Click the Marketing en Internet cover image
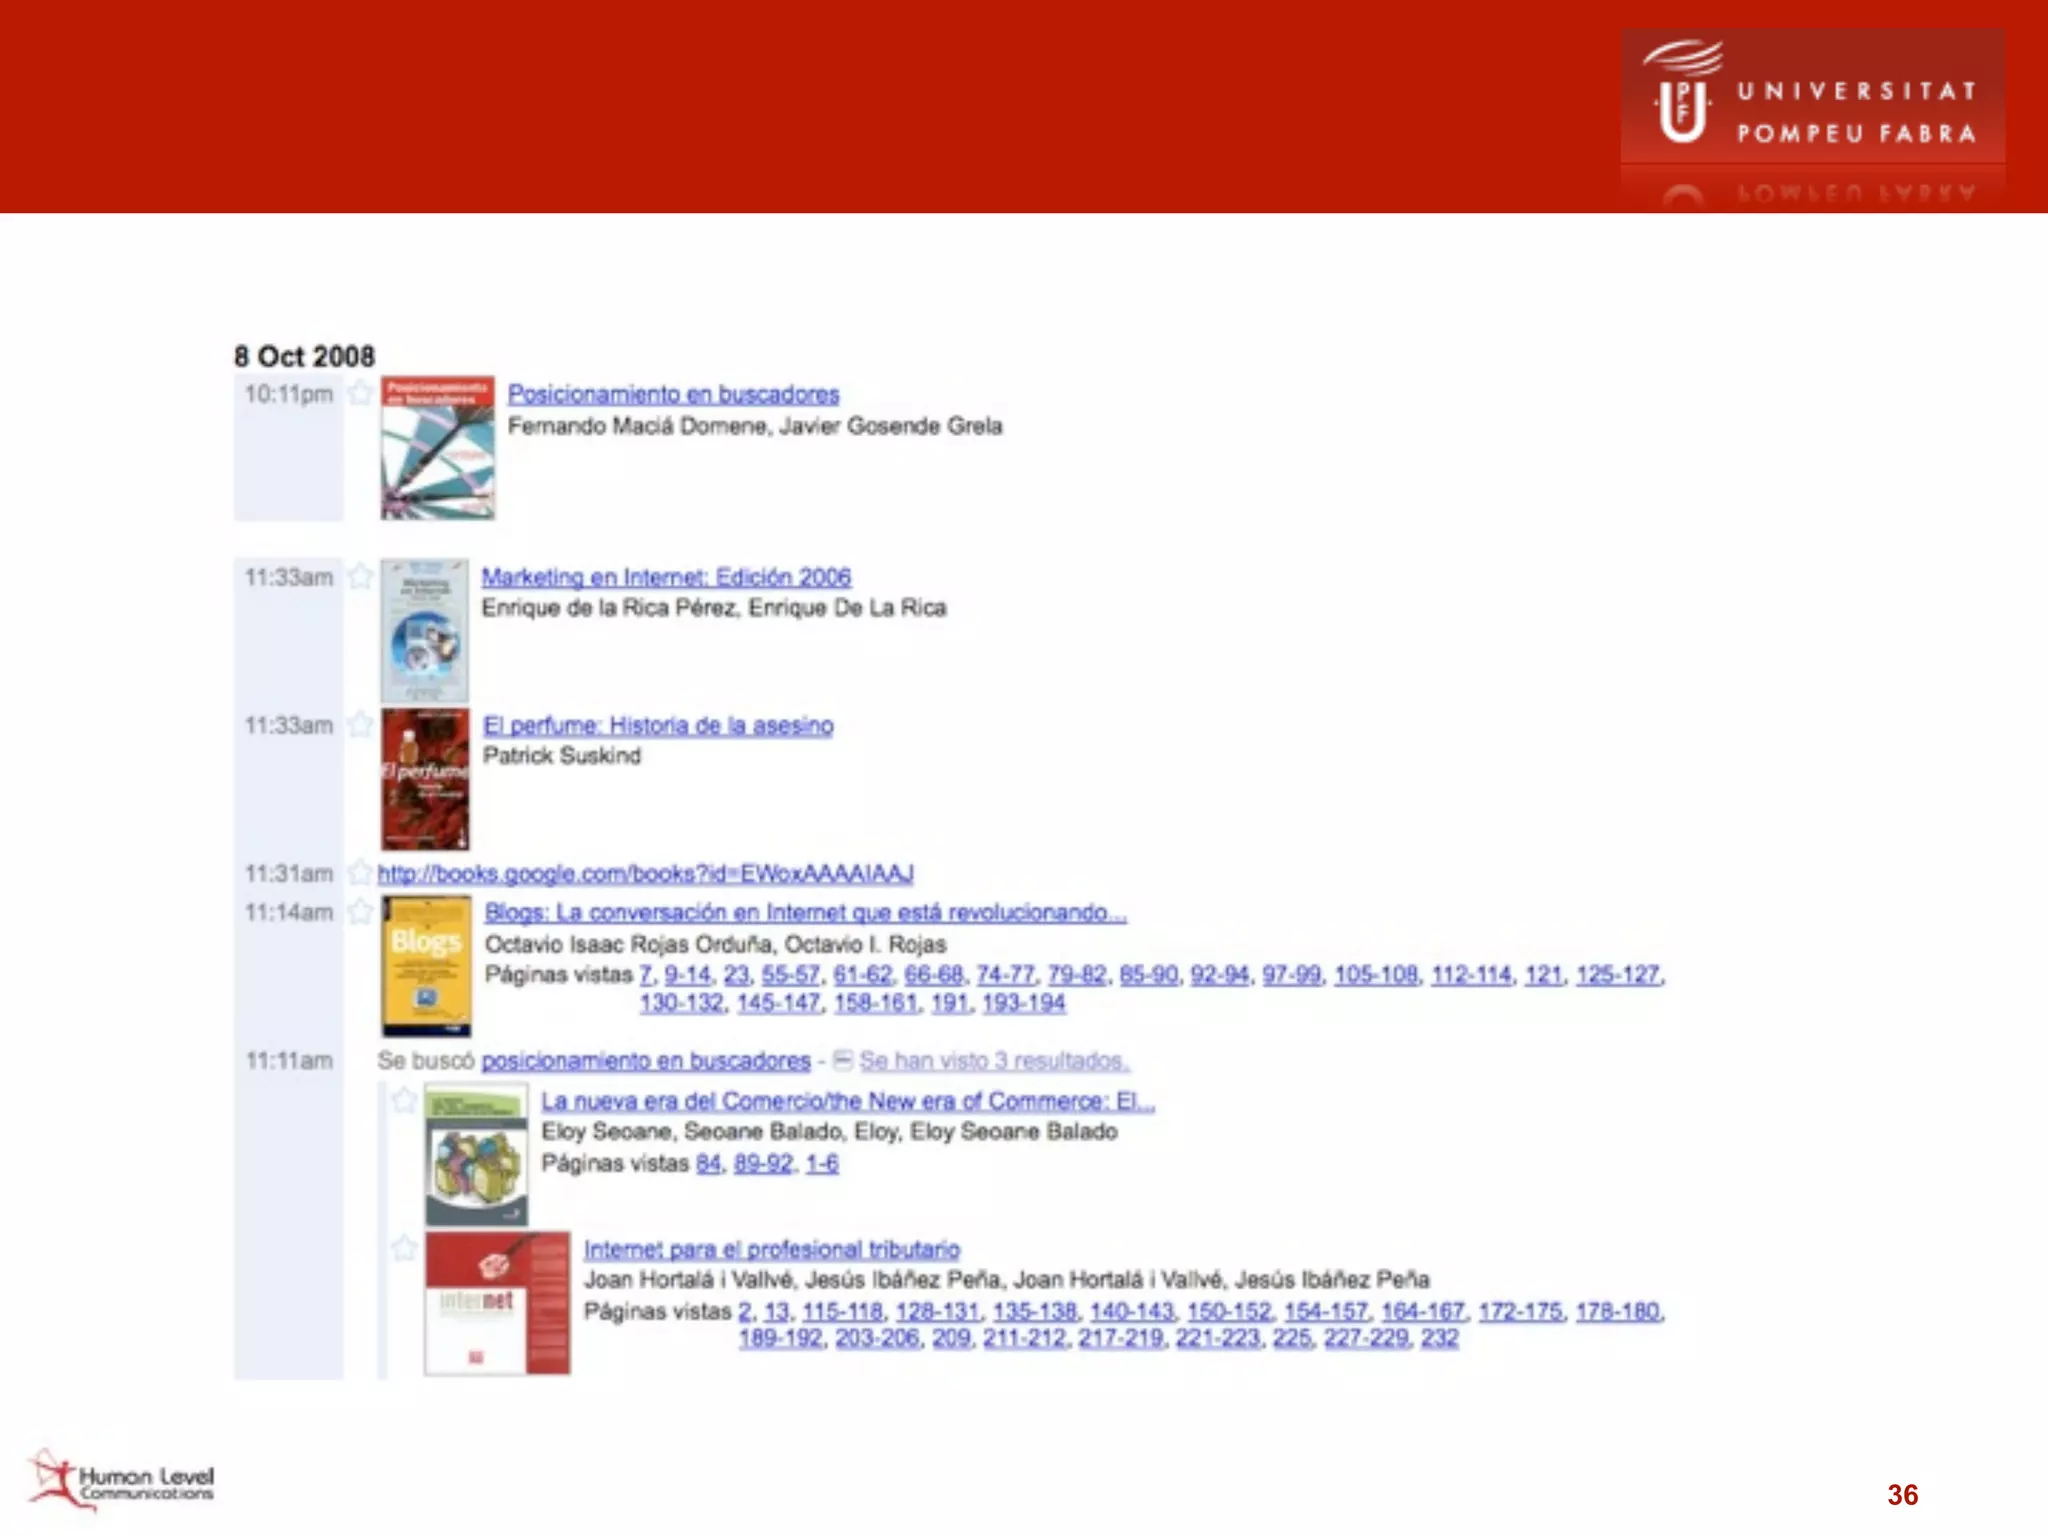Image resolution: width=2048 pixels, height=1536 pixels. pyautogui.click(x=424, y=630)
